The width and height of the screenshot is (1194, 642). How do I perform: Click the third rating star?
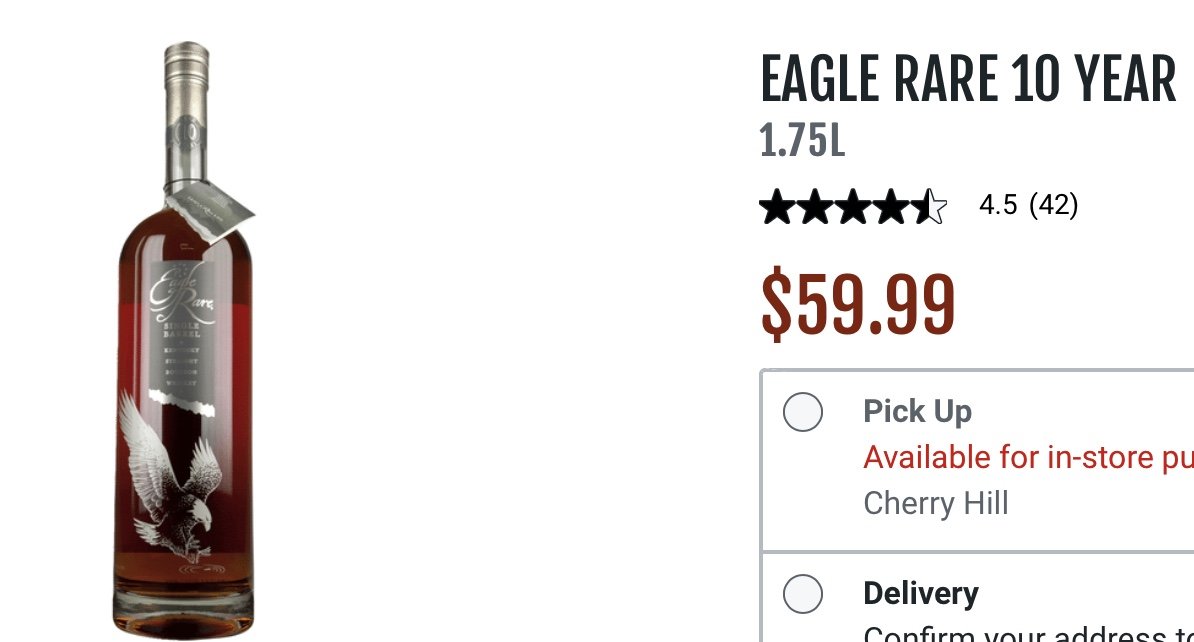pyautogui.click(x=853, y=207)
